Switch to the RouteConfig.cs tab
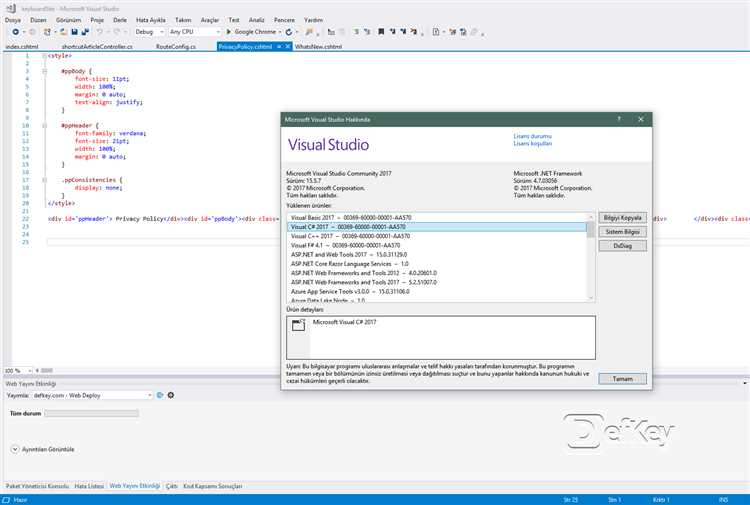The width and height of the screenshot is (750, 505). click(x=176, y=46)
